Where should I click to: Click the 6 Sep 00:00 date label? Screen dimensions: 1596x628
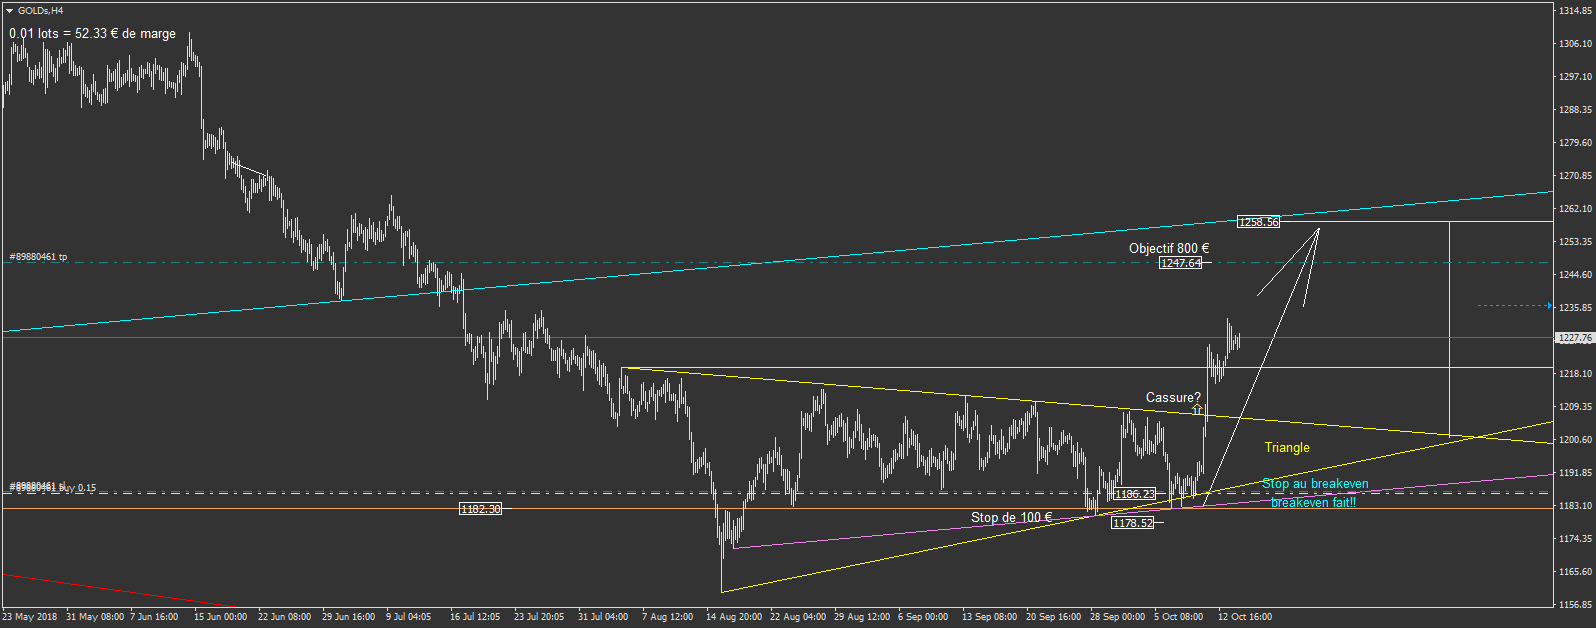(923, 617)
